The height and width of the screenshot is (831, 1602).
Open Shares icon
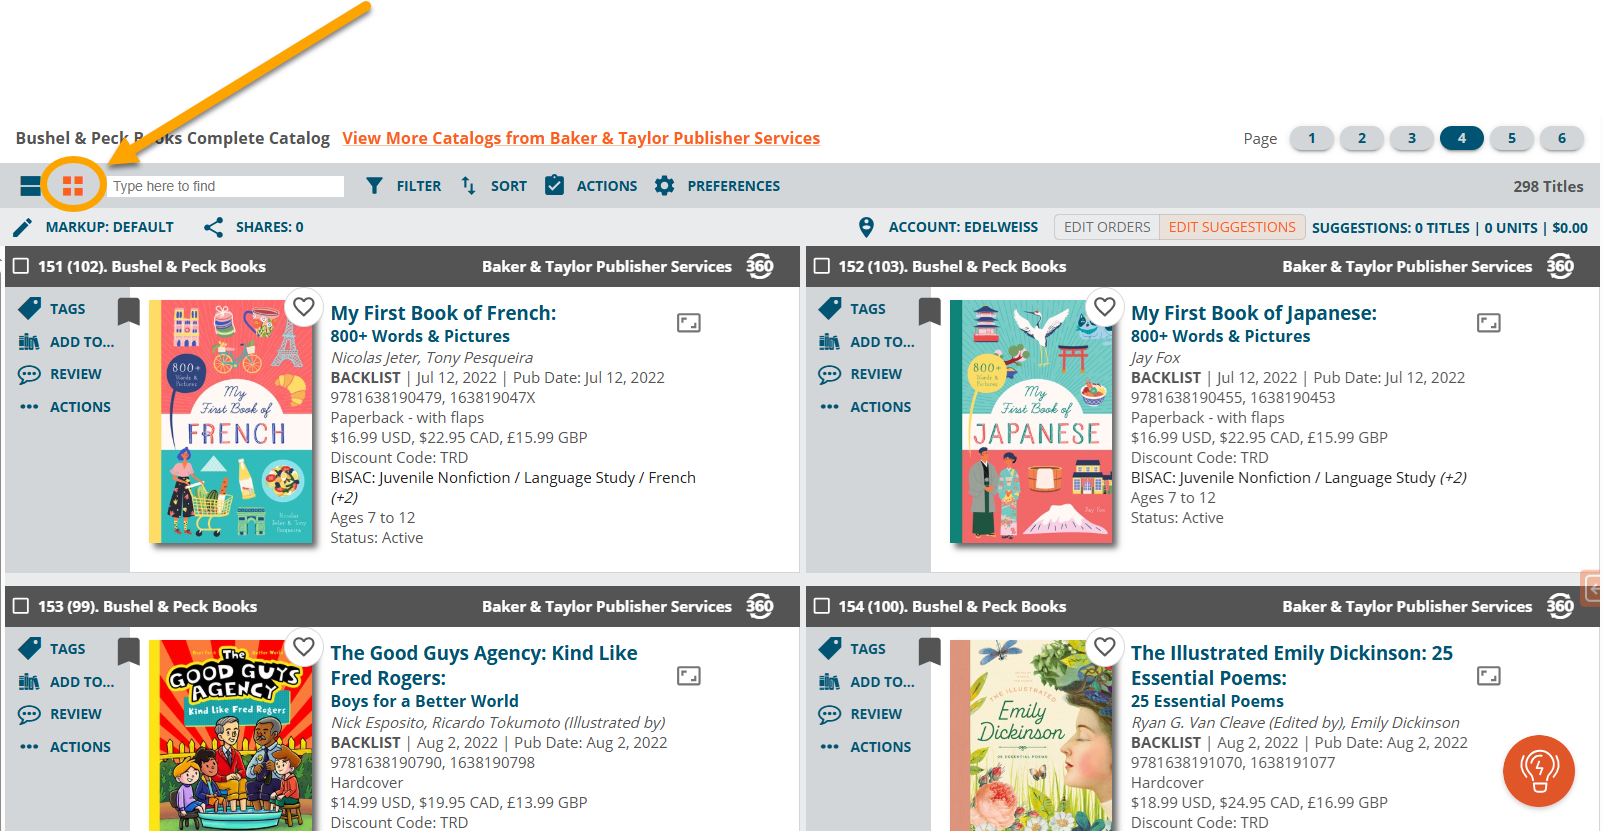213,227
